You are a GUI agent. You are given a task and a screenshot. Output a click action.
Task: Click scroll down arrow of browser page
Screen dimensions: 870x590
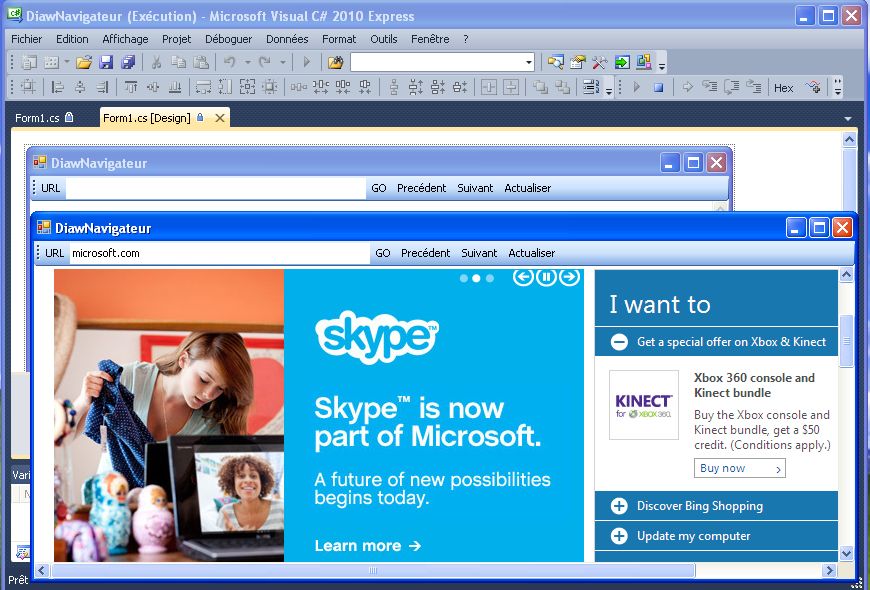point(847,553)
